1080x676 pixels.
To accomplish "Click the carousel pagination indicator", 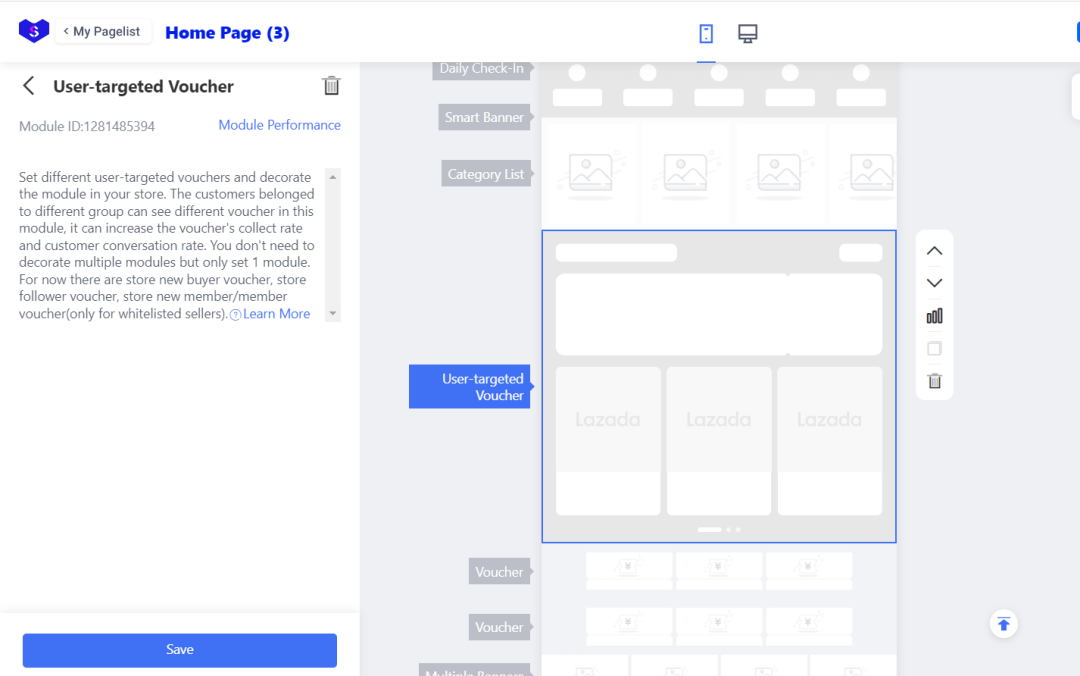I will point(718,529).
